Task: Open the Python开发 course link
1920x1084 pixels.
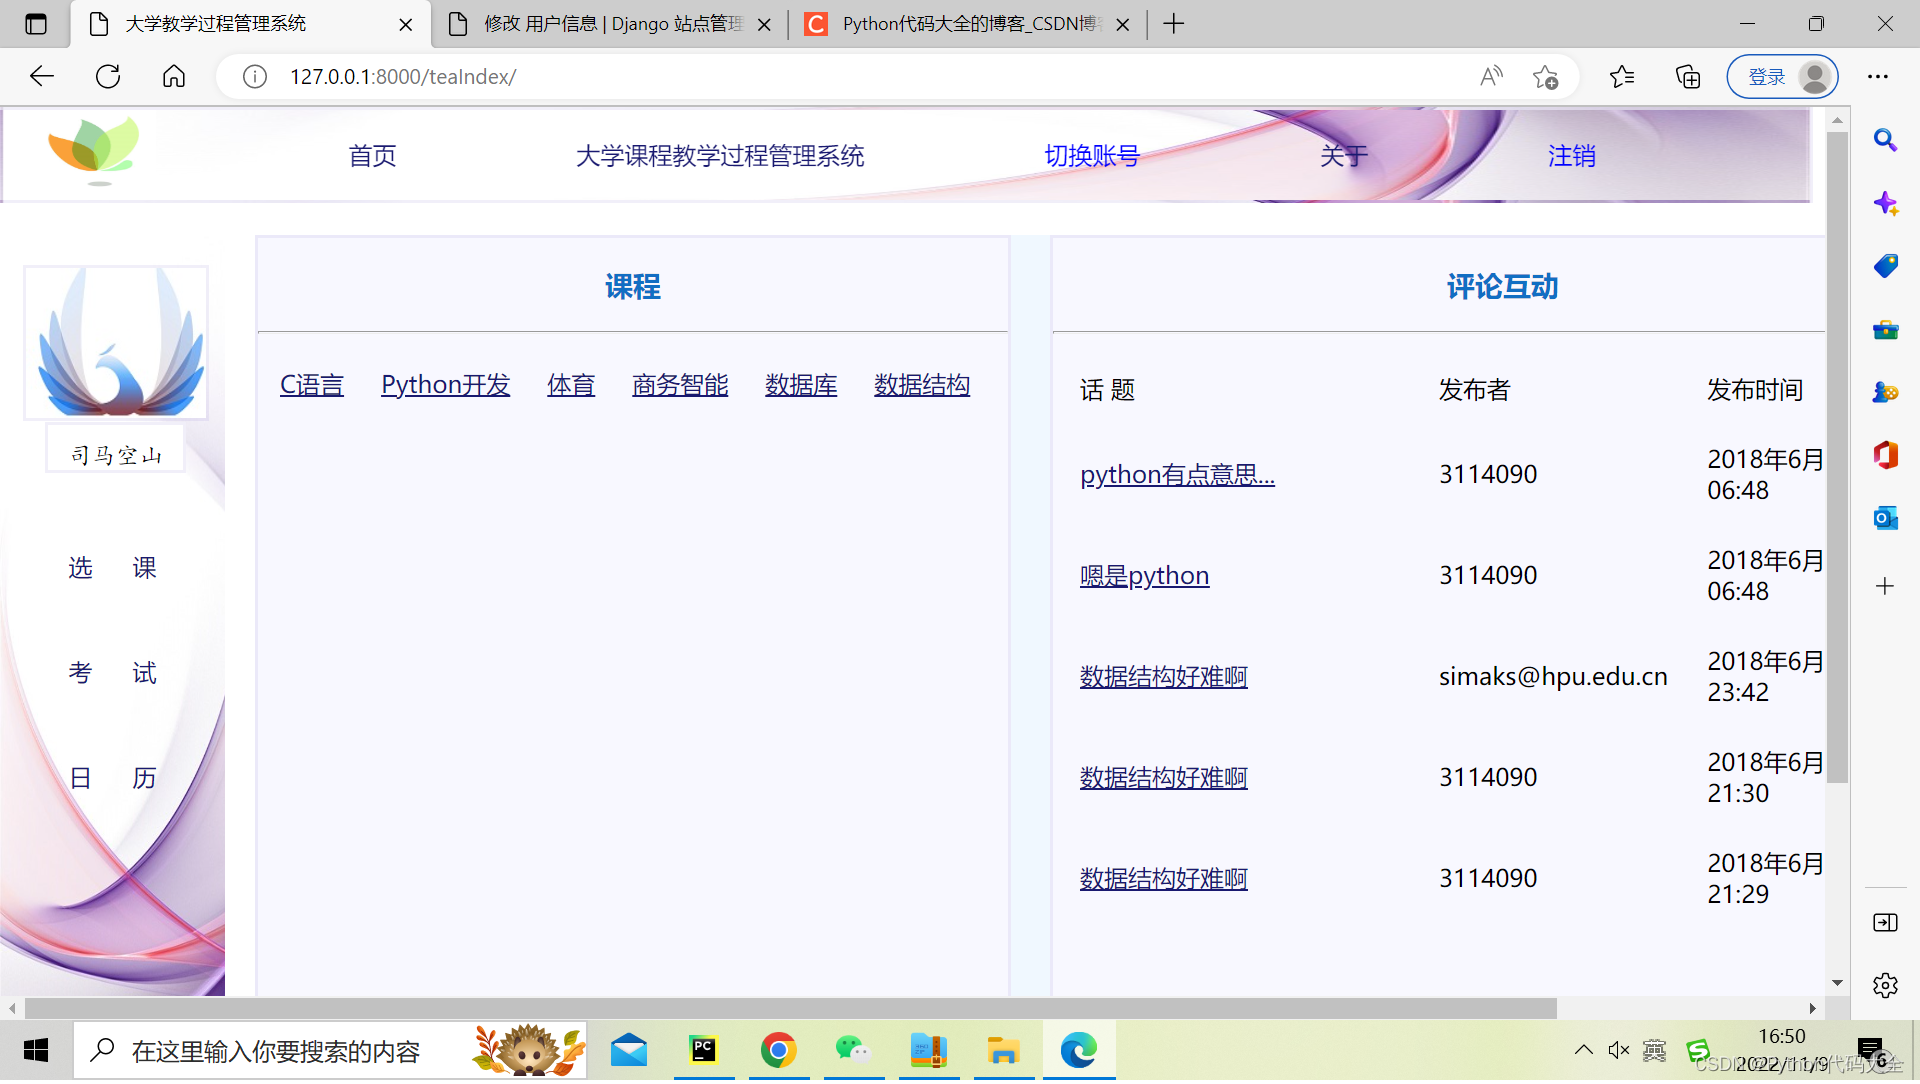Action: pos(445,385)
